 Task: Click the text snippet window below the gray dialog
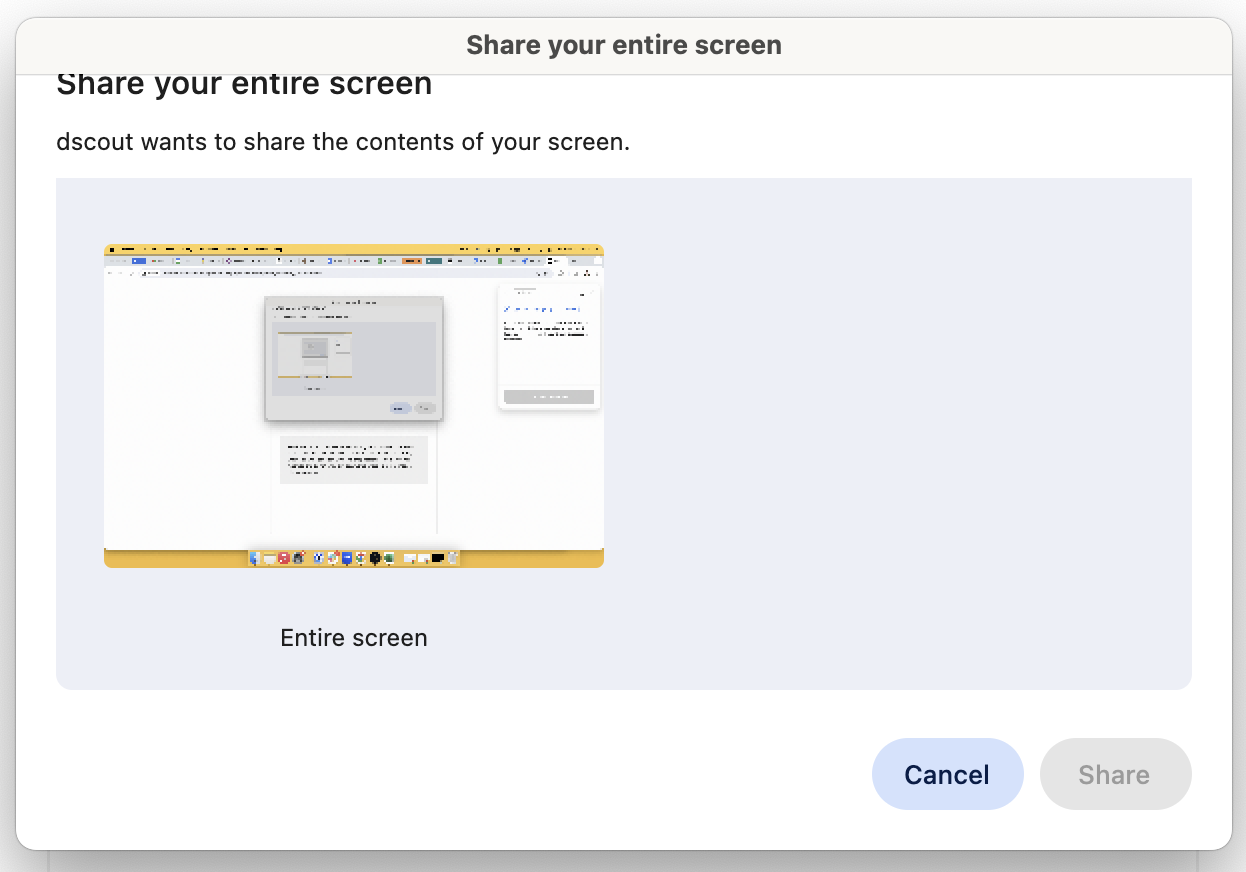353,459
